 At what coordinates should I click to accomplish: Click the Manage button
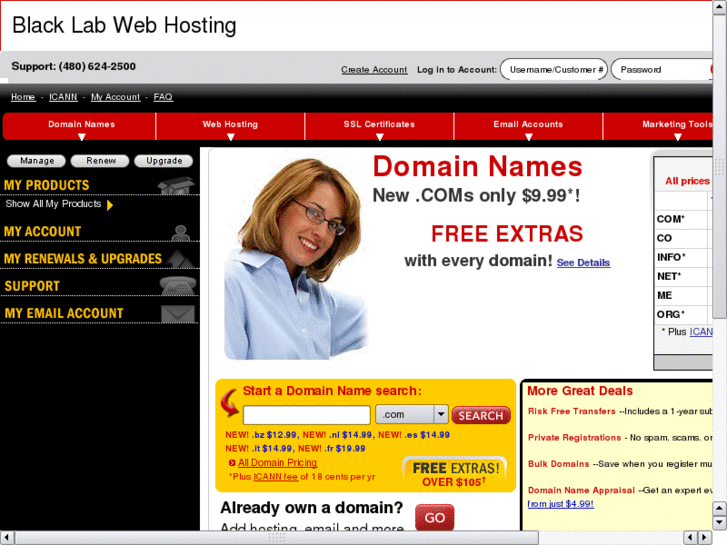[x=37, y=161]
